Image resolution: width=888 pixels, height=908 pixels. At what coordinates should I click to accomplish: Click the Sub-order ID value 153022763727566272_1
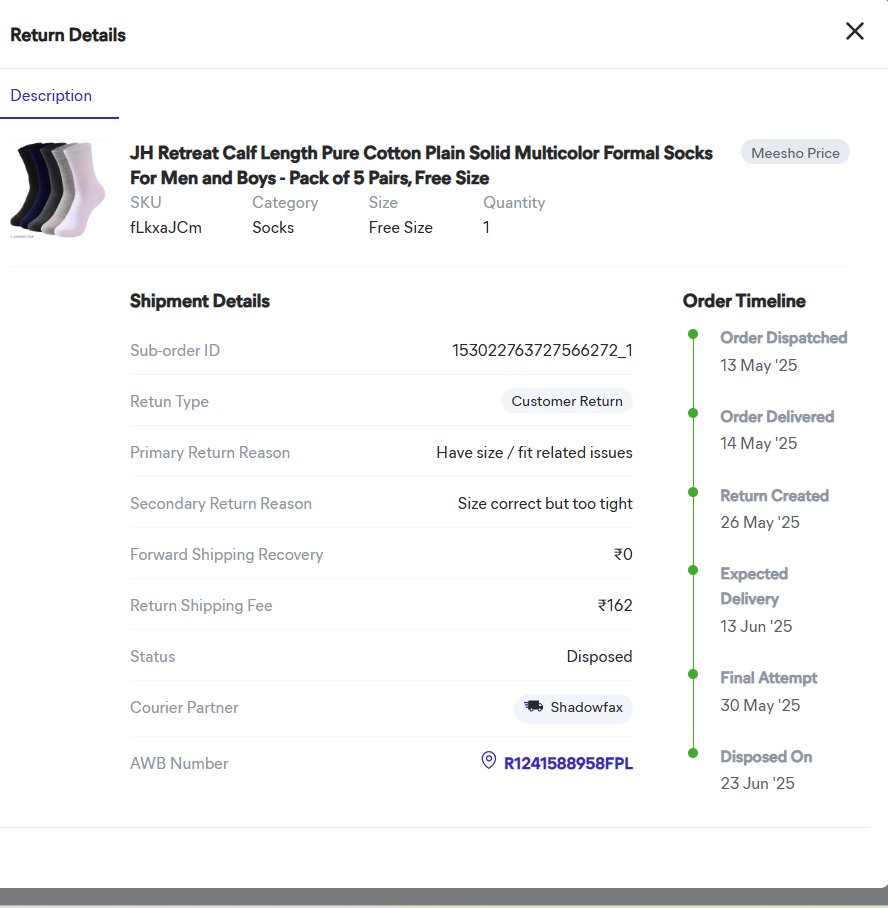coord(542,350)
